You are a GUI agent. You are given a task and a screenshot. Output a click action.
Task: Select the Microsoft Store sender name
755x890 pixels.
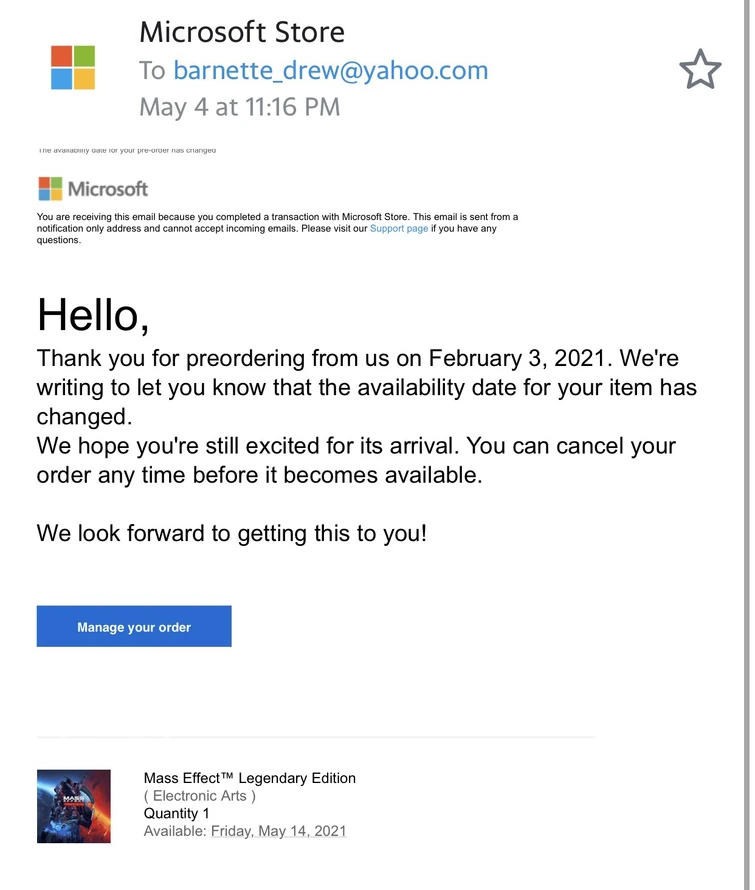coord(242,32)
